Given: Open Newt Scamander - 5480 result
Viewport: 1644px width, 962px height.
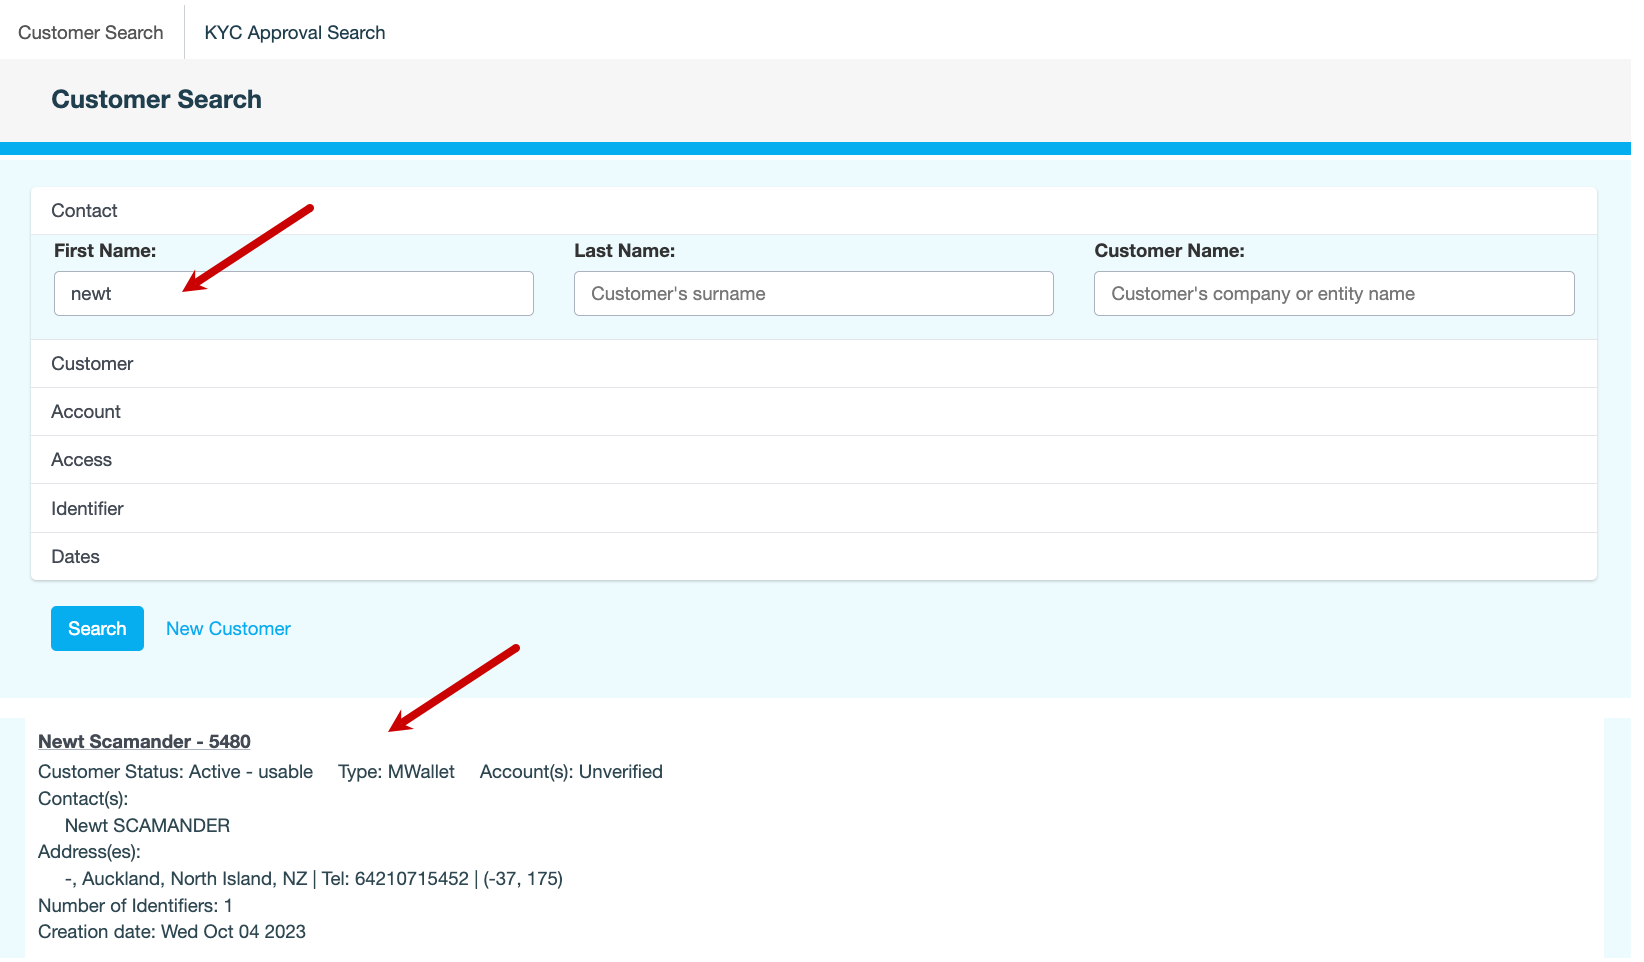Looking at the screenshot, I should (x=144, y=742).
